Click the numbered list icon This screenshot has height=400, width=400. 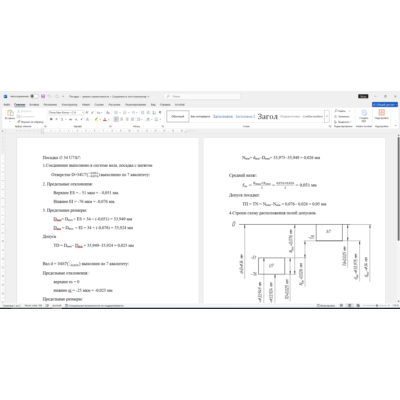(x=125, y=113)
